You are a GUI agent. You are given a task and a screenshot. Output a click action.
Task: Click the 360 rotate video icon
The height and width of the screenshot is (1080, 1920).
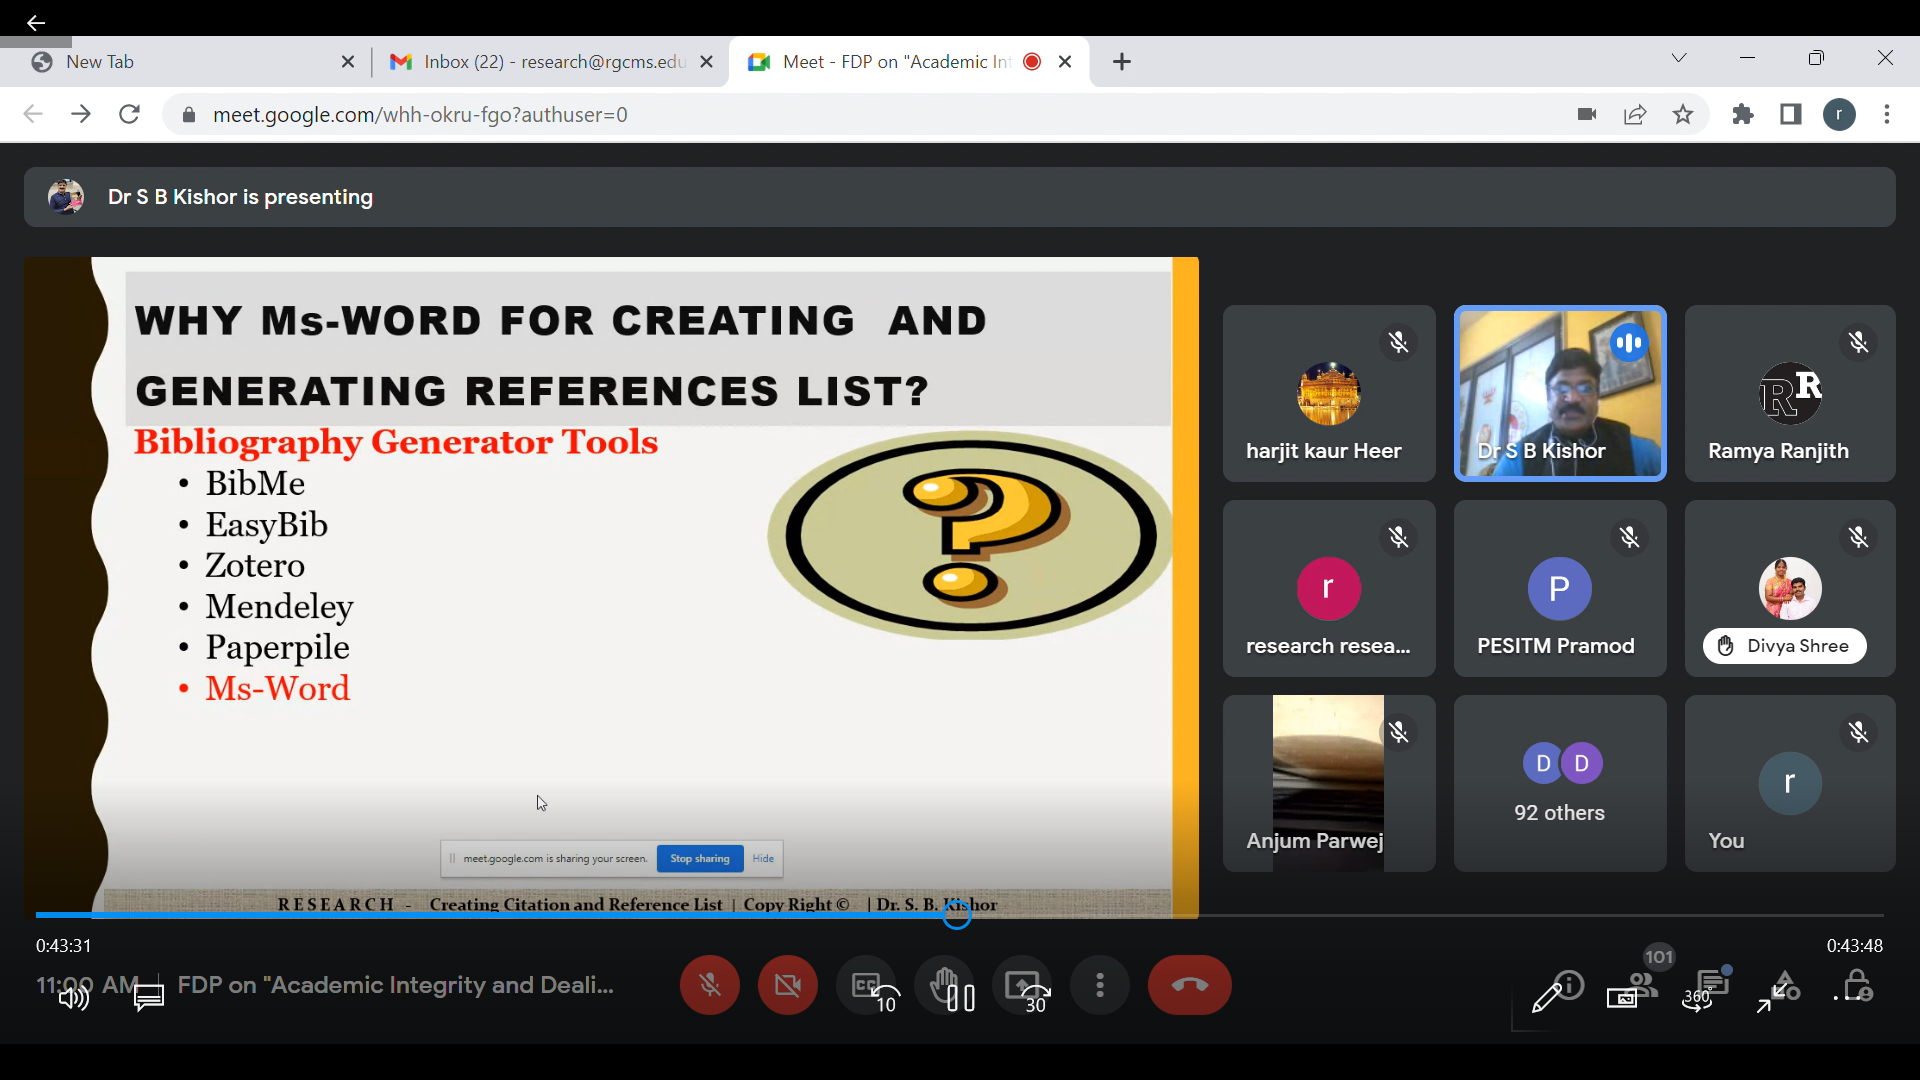coord(1697,997)
